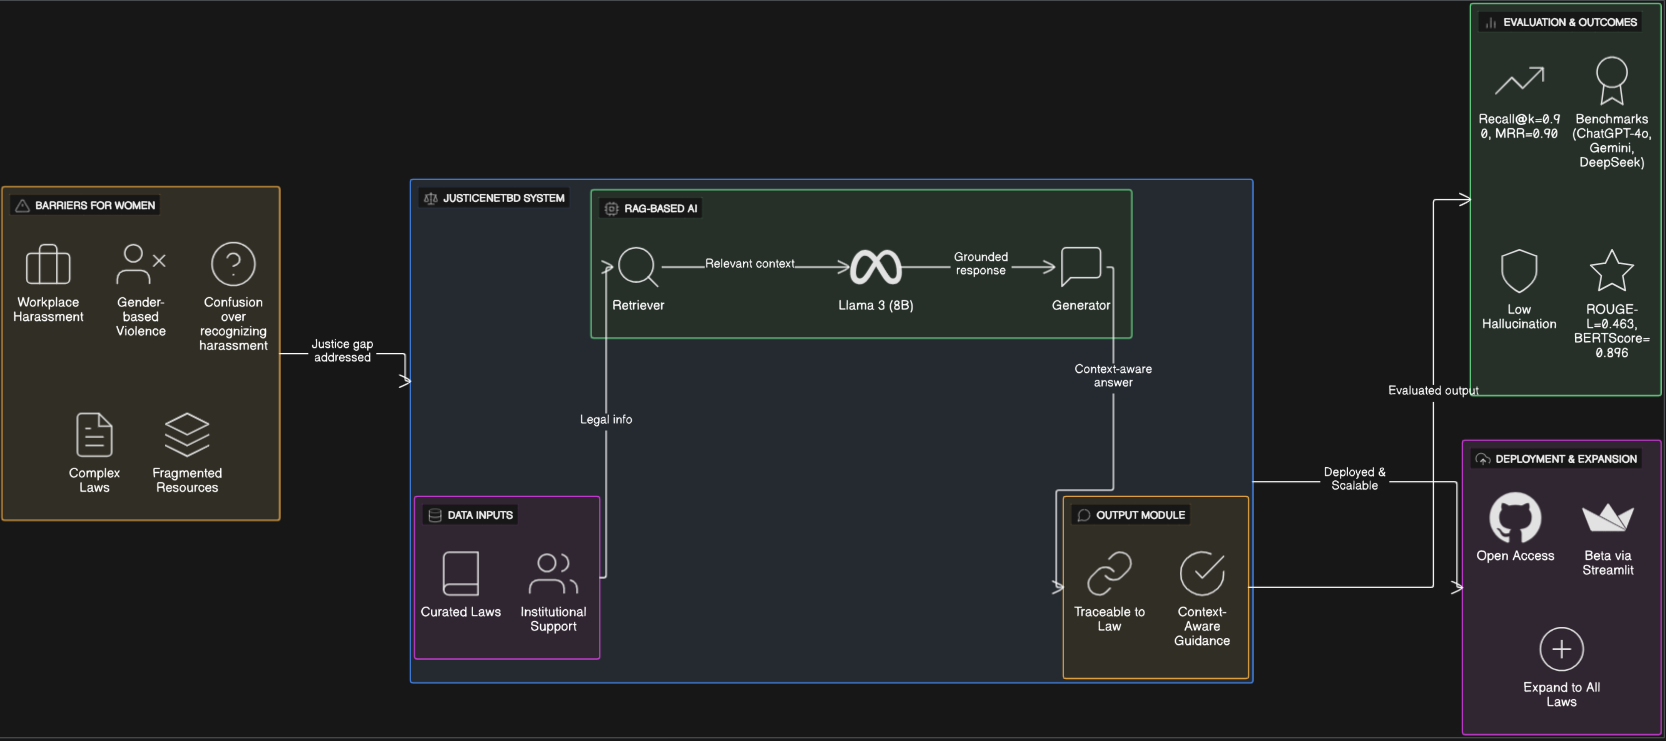Click the Expand to All Laws plus icon
1666x741 pixels.
(x=1561, y=650)
